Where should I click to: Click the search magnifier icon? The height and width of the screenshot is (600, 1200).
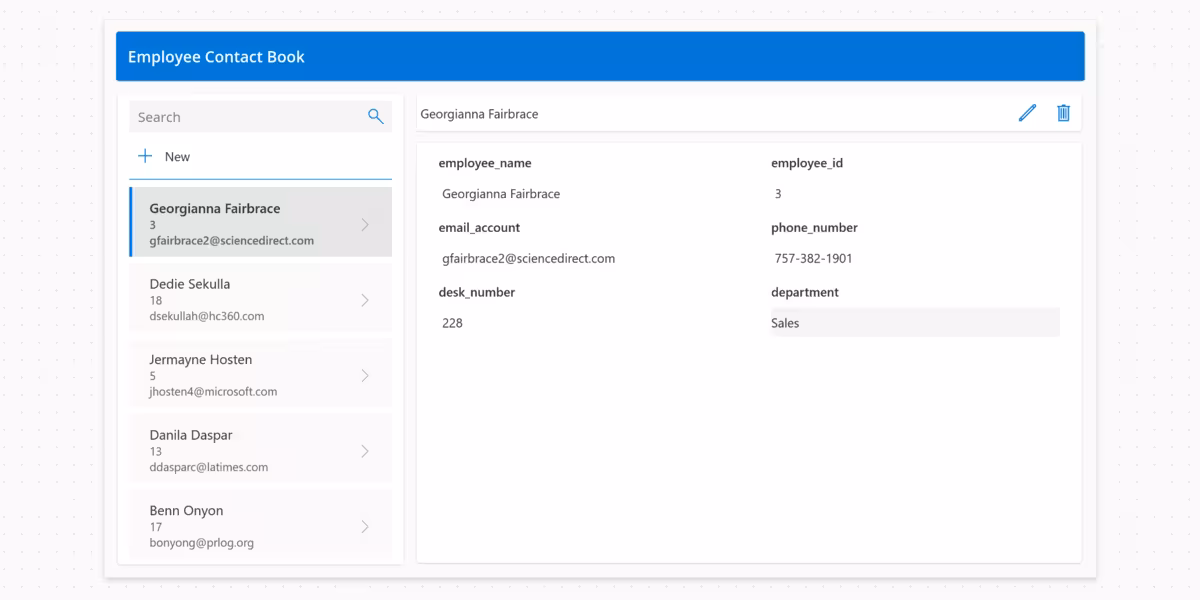(x=375, y=116)
